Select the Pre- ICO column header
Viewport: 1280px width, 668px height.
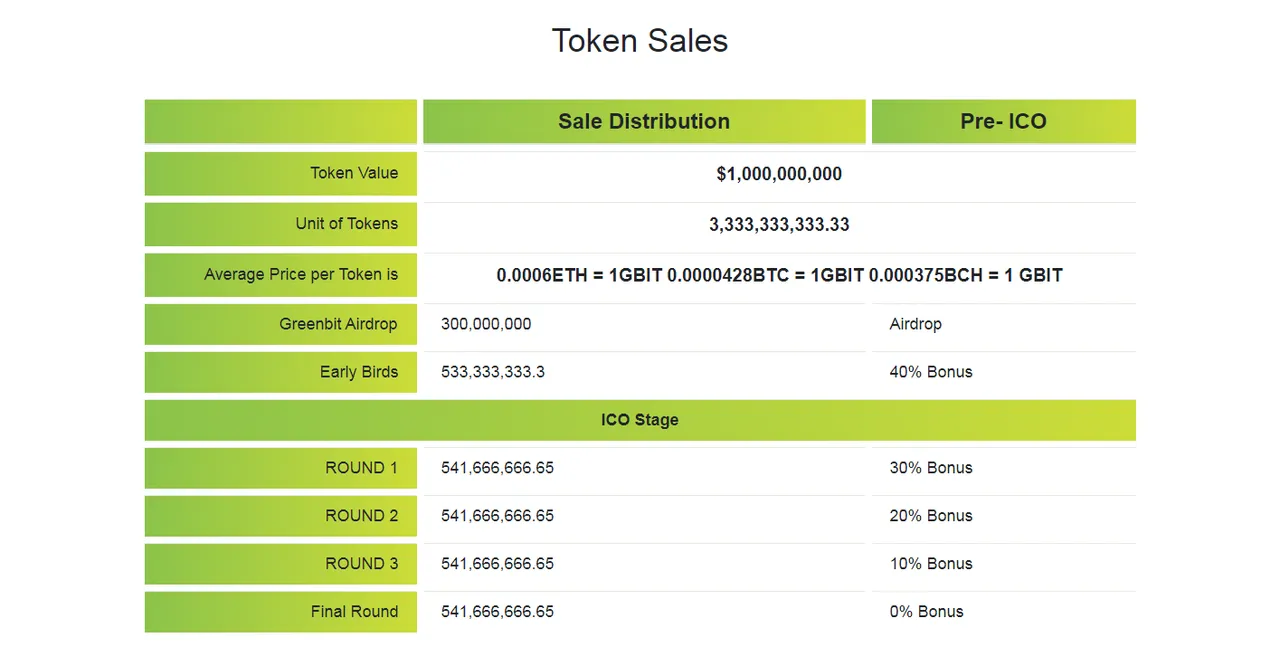click(x=1004, y=121)
